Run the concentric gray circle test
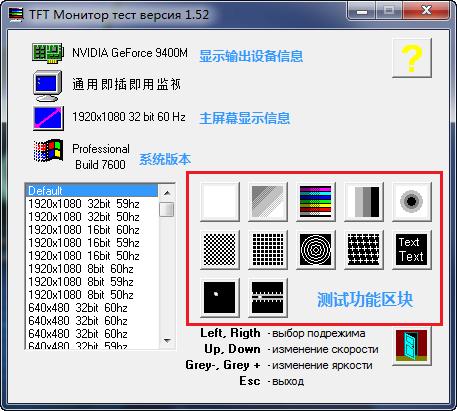The height and width of the screenshot is (411, 457). click(x=412, y=202)
